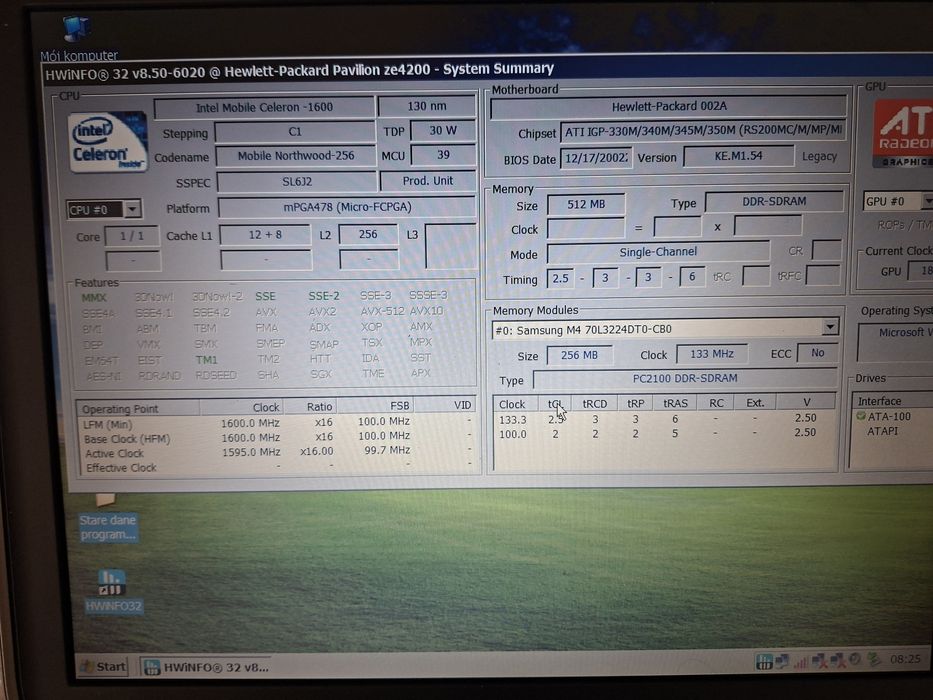
Task: Click the Start button
Action: click(x=104, y=666)
